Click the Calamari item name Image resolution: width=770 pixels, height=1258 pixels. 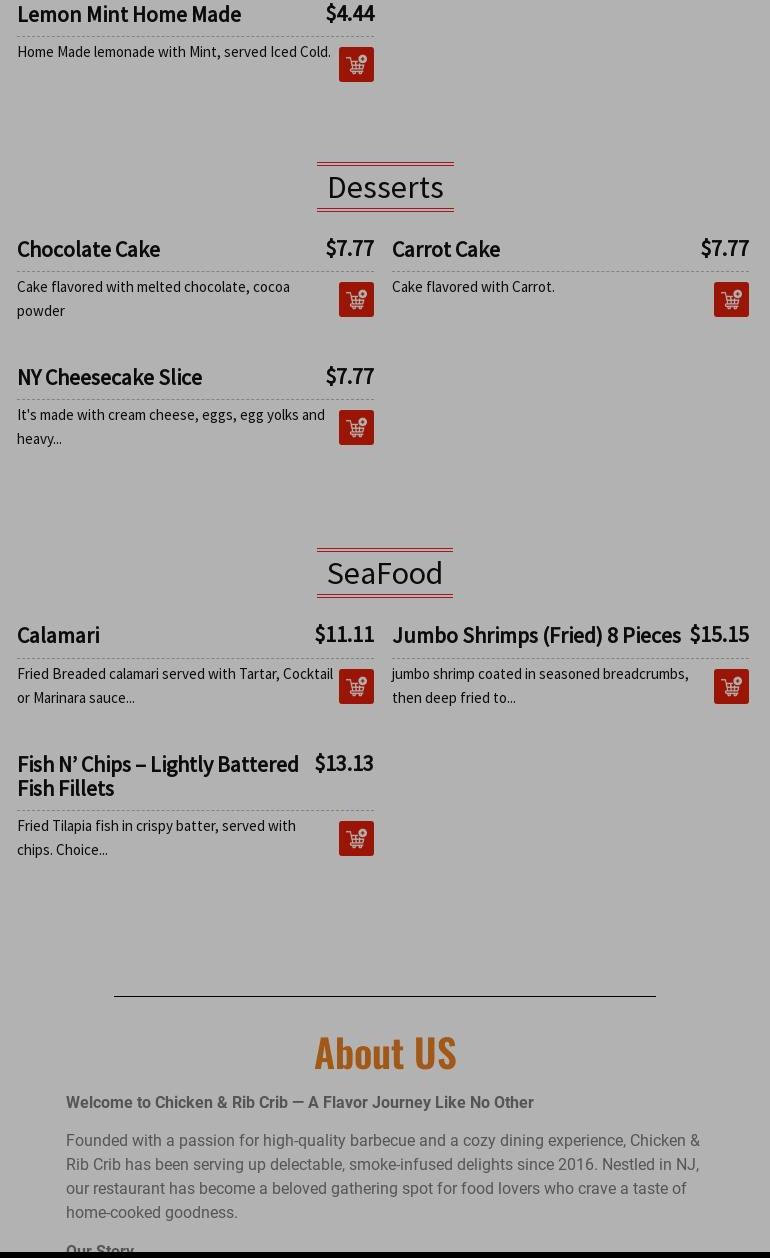point(59,635)
